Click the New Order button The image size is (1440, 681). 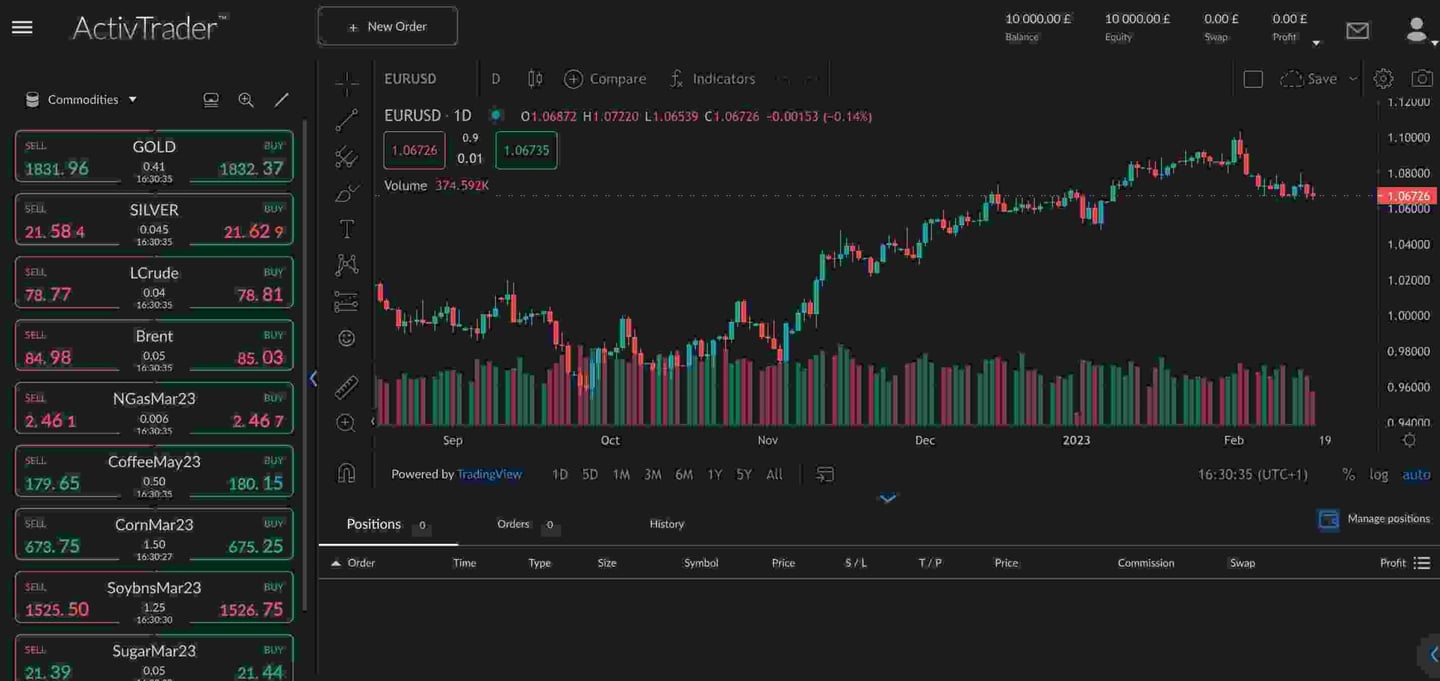click(x=387, y=27)
